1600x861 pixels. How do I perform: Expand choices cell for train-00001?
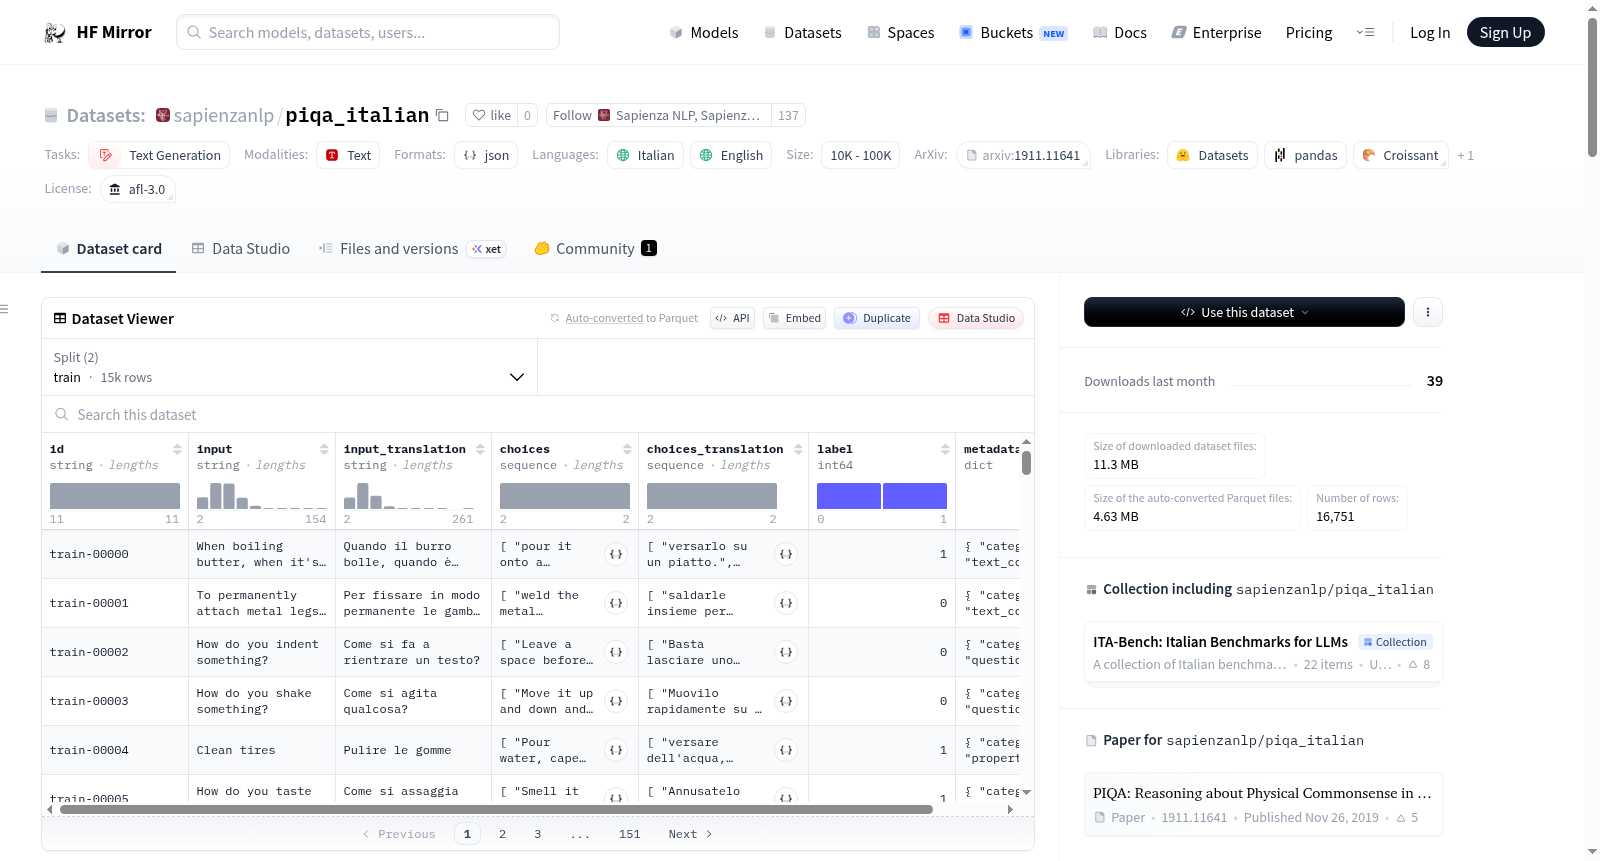coord(616,603)
